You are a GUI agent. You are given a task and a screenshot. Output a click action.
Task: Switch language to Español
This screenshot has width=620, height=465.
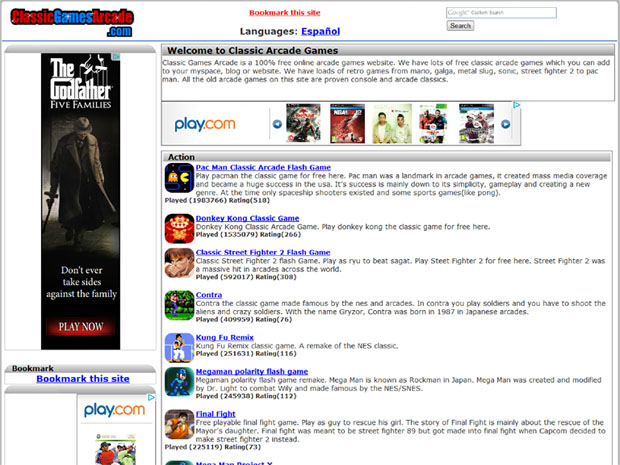click(320, 31)
